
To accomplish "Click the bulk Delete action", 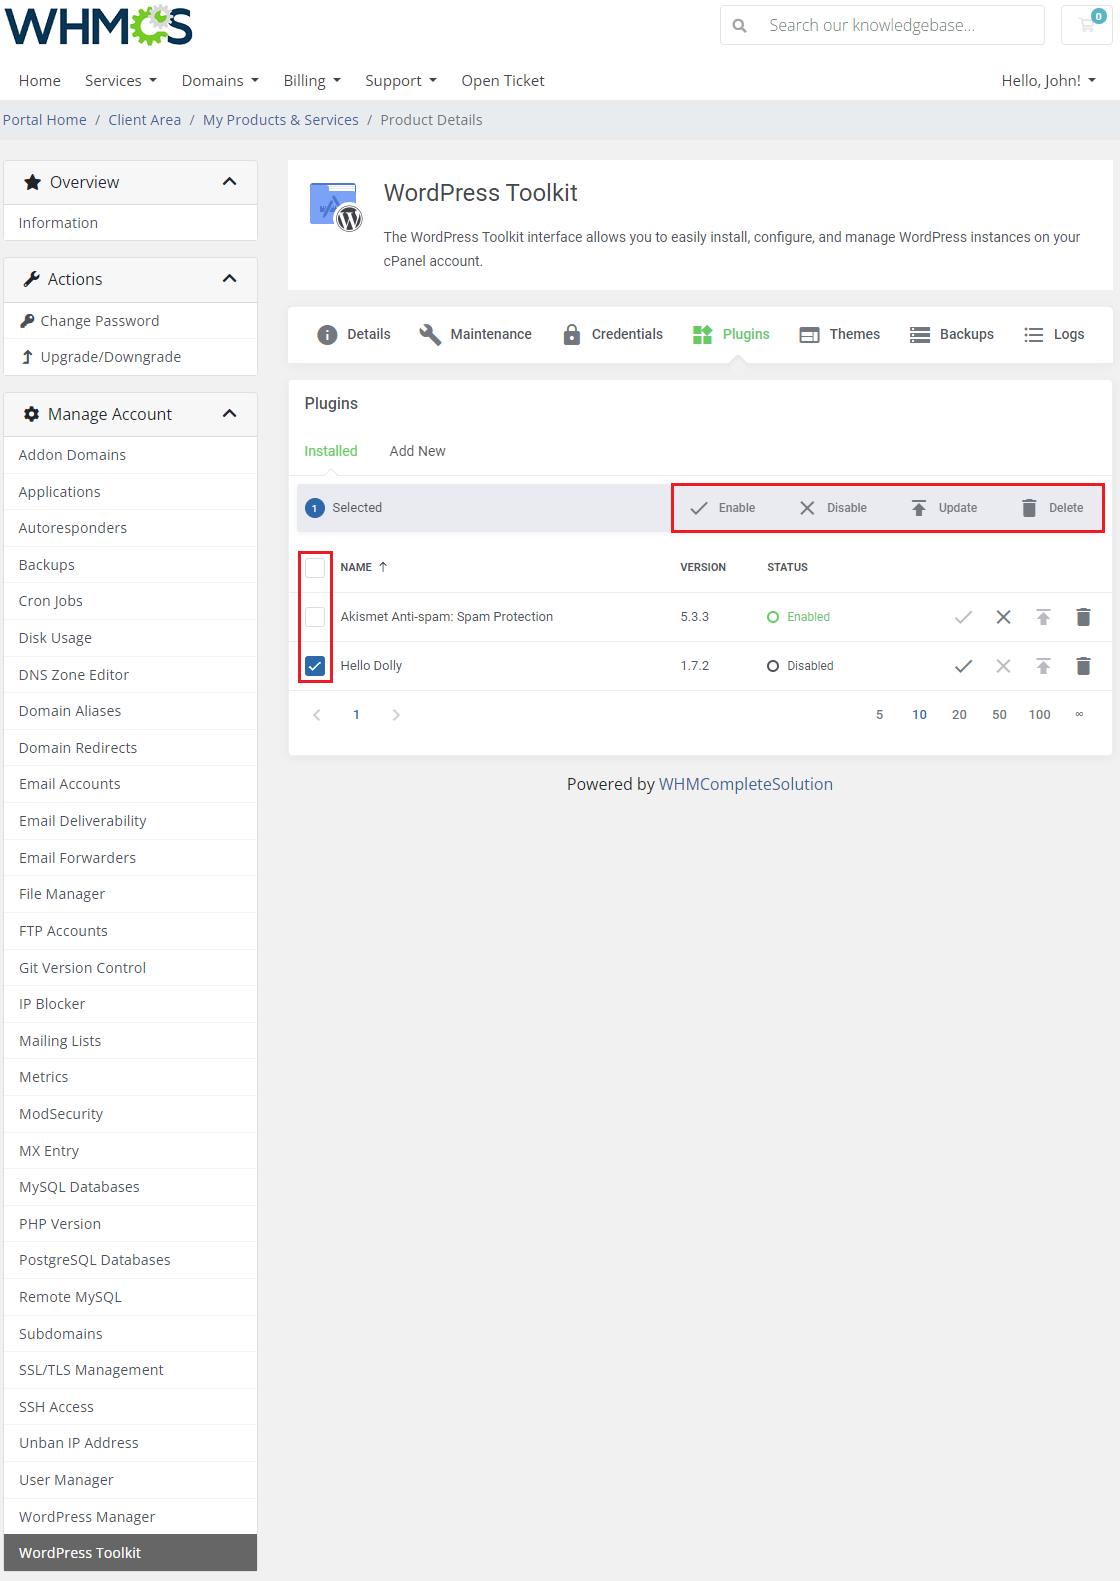I will [1052, 508].
